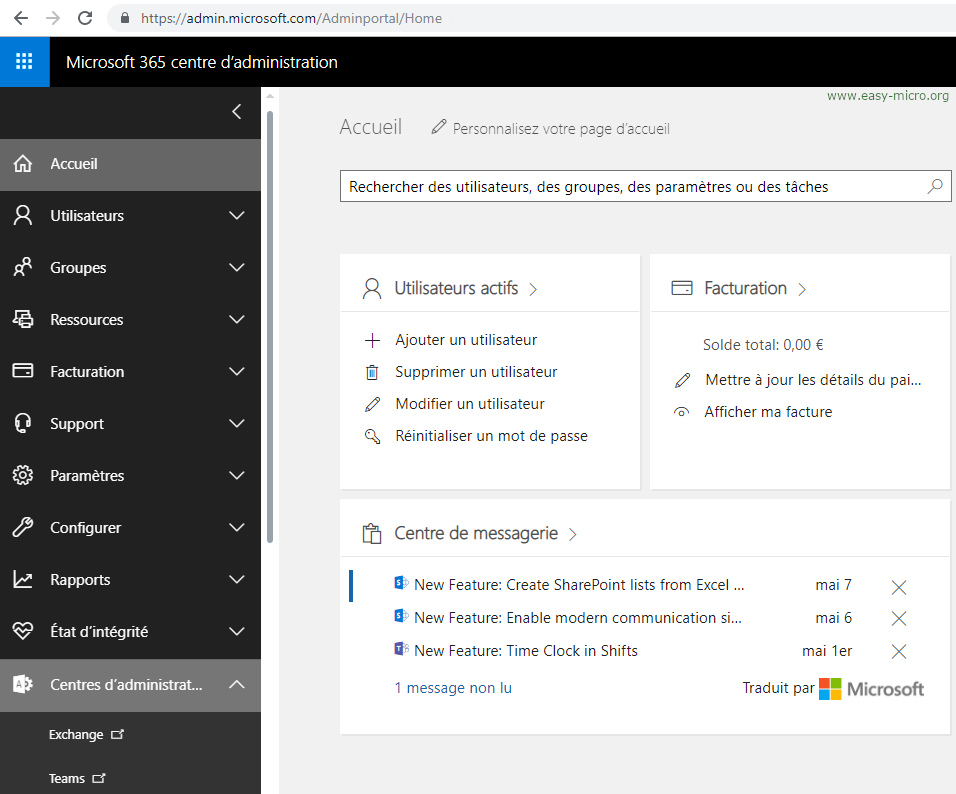This screenshot has width=956, height=794.
Task: Expand the Support menu chevron
Action: (237, 423)
